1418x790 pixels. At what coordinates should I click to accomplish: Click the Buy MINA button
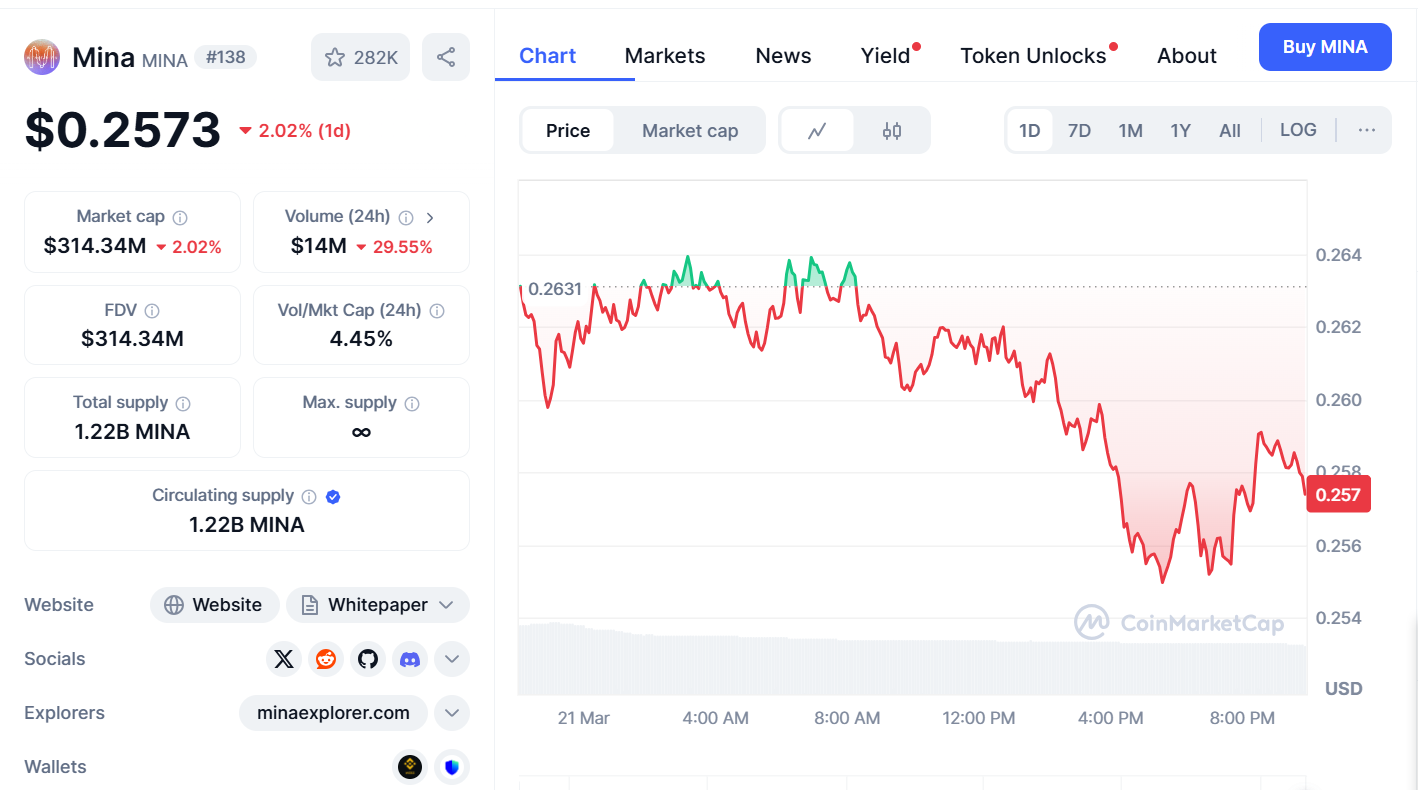1325,47
